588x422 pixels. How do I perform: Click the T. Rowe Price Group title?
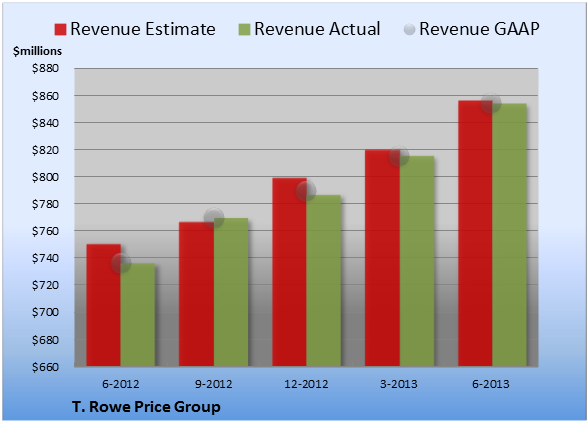click(146, 407)
